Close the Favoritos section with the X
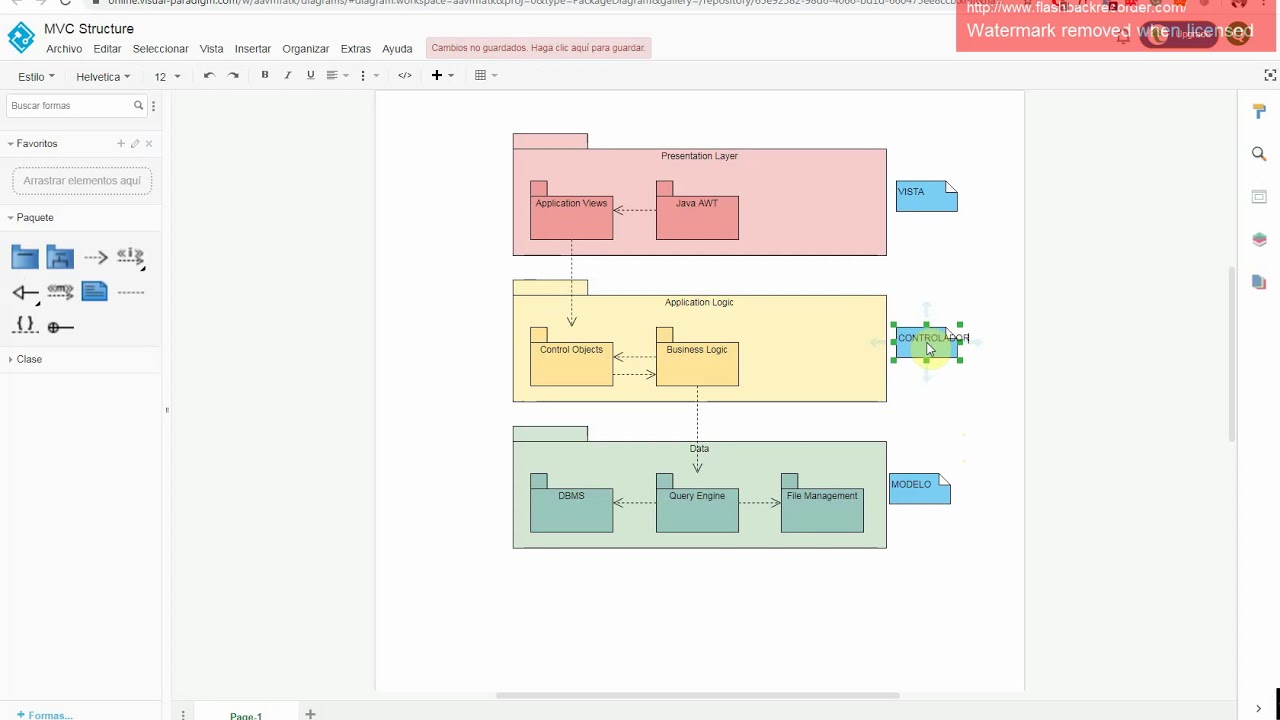The image size is (1280, 720). [149, 144]
